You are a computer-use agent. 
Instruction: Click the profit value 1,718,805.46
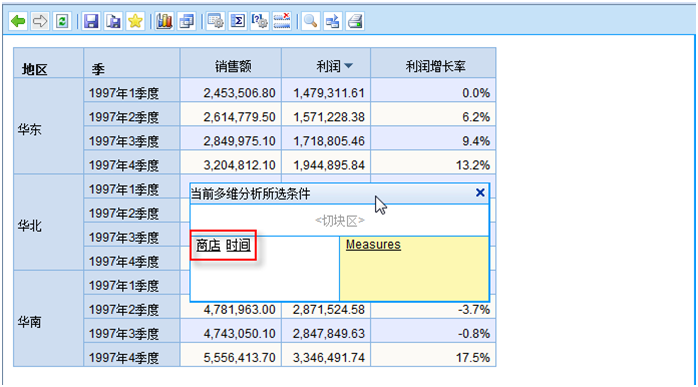[x=329, y=141]
